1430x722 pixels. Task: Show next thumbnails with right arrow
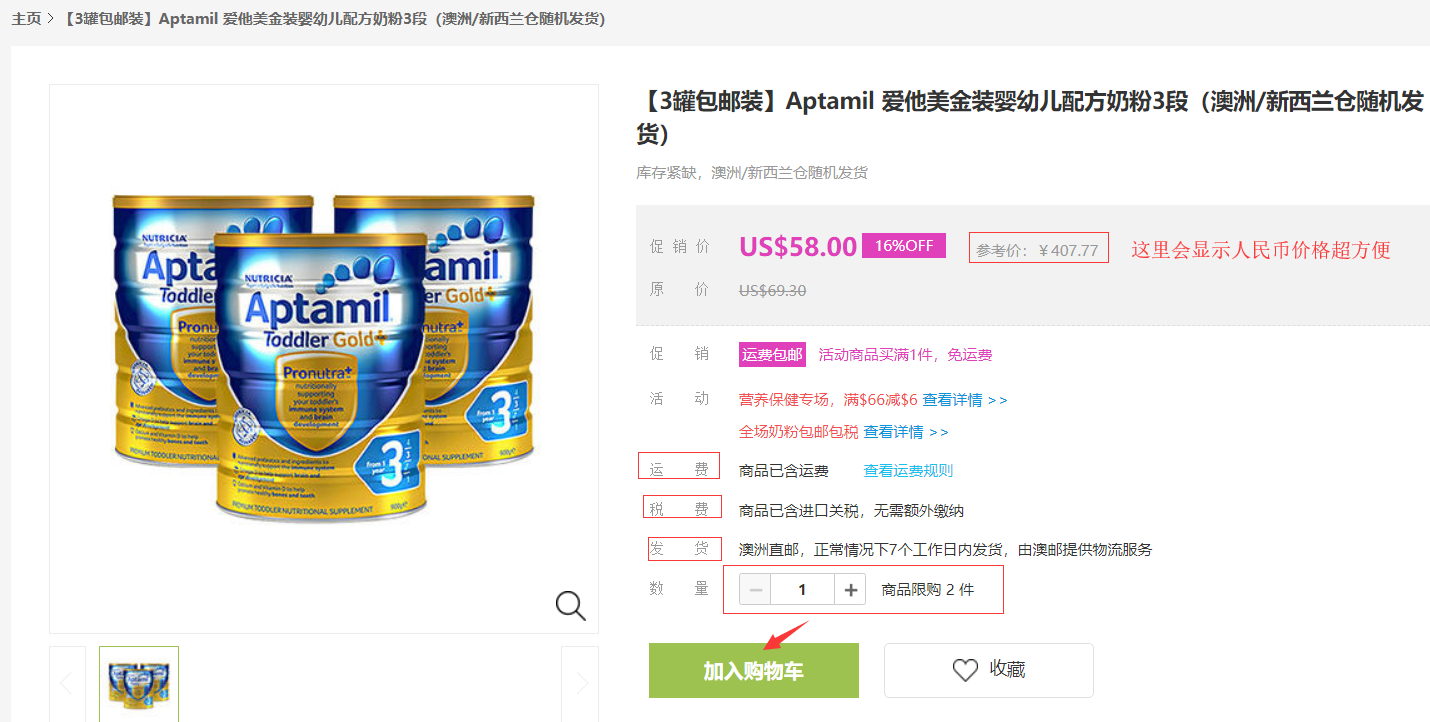point(581,684)
